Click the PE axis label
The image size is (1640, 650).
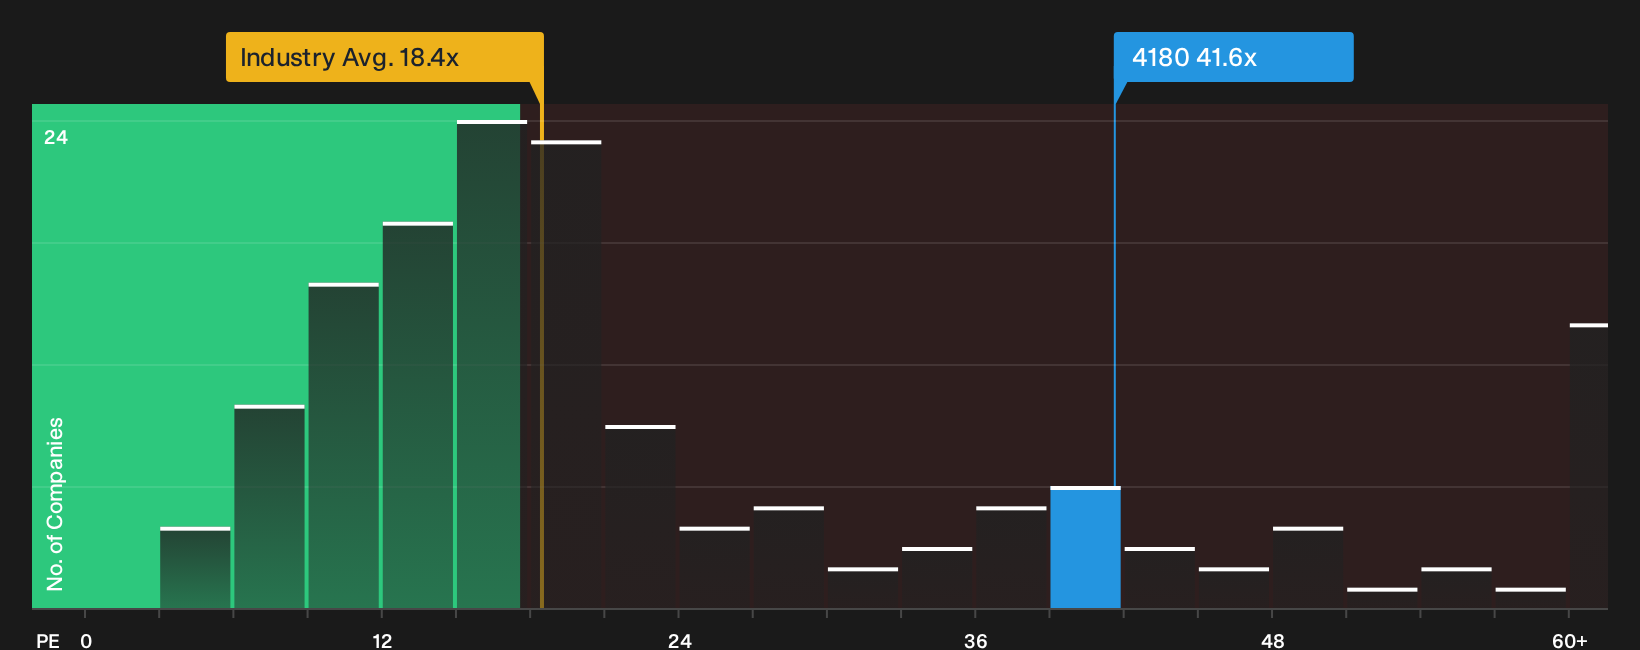coord(47,641)
